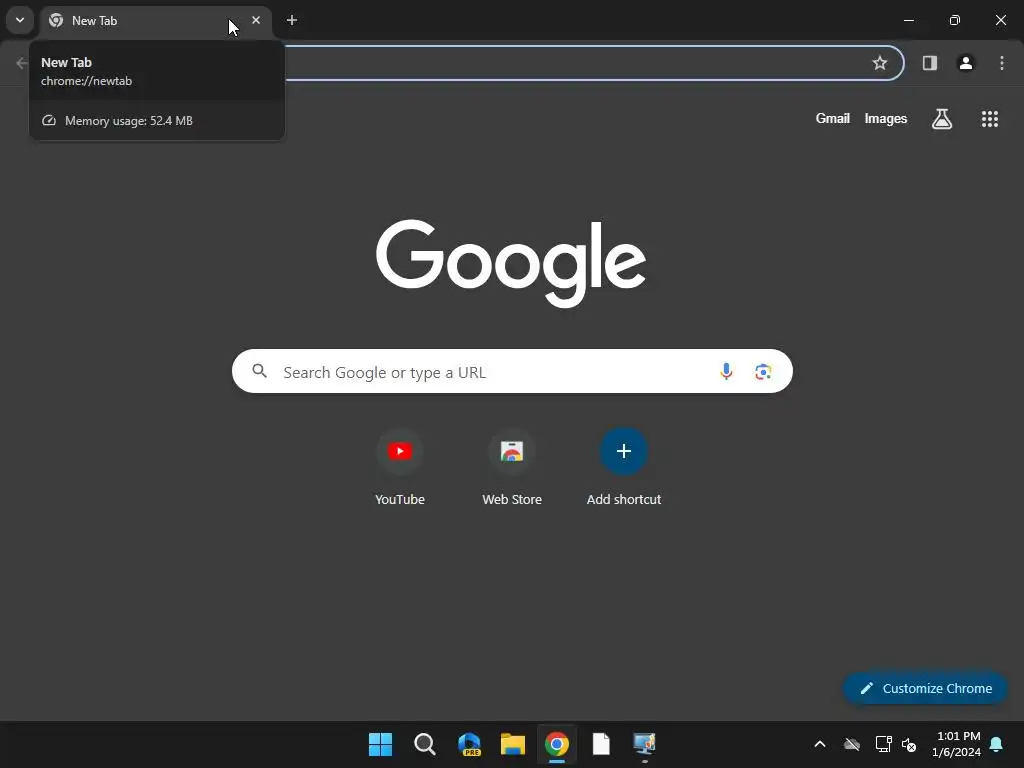
Task: Open the computer monitor taskbar app
Action: [x=645, y=744]
